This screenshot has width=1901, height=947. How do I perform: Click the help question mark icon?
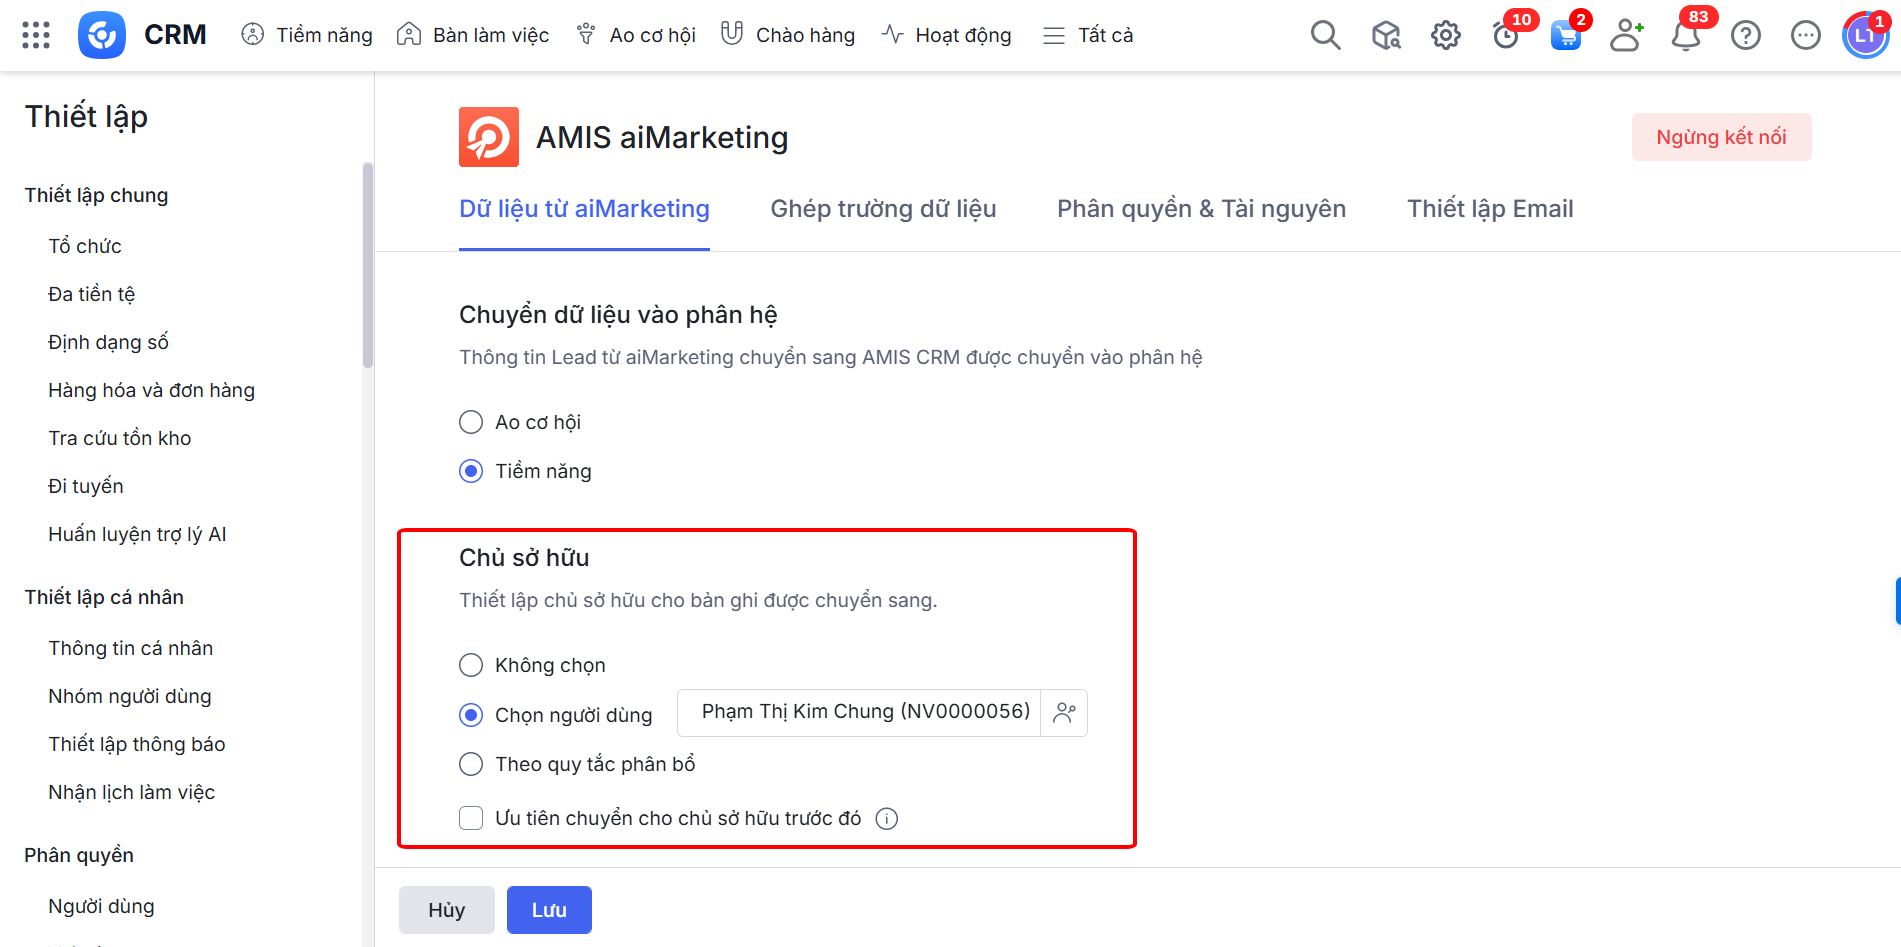[1746, 36]
